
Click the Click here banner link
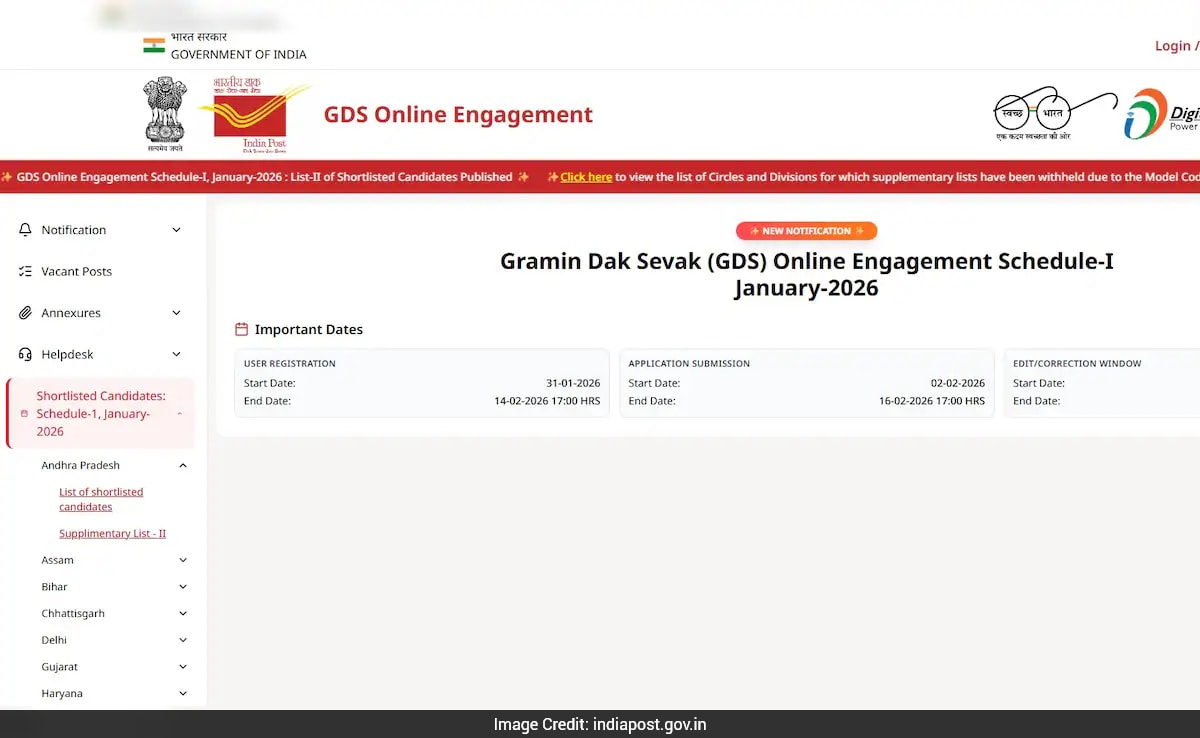point(587,177)
